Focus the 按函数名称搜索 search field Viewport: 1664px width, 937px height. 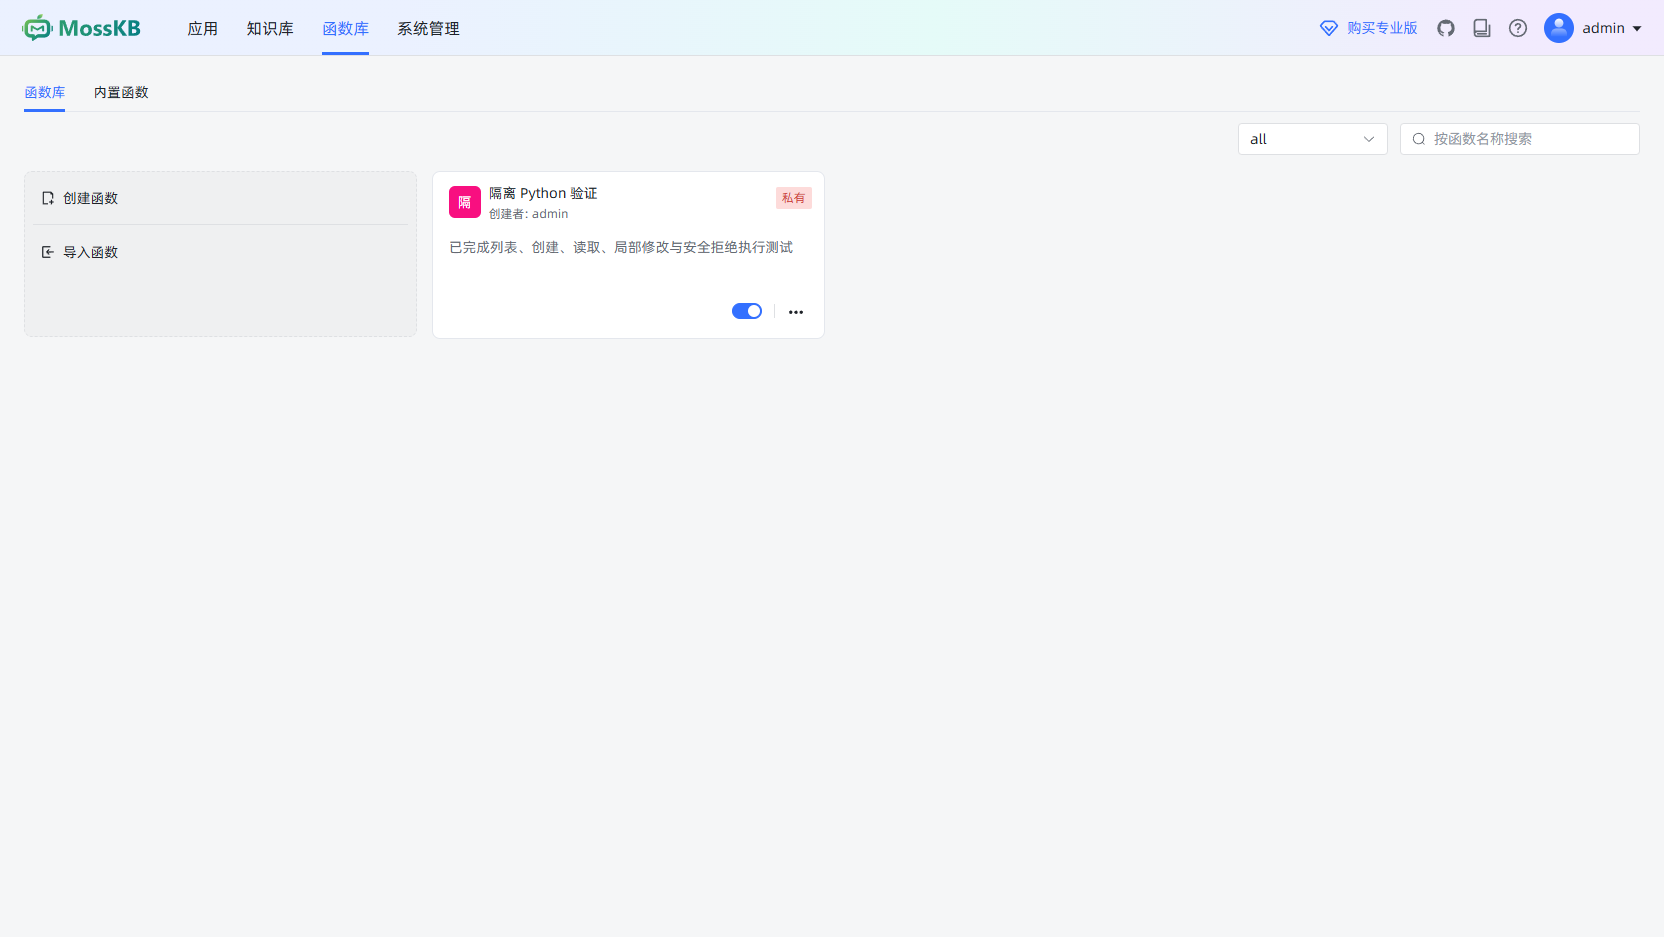tap(1520, 139)
